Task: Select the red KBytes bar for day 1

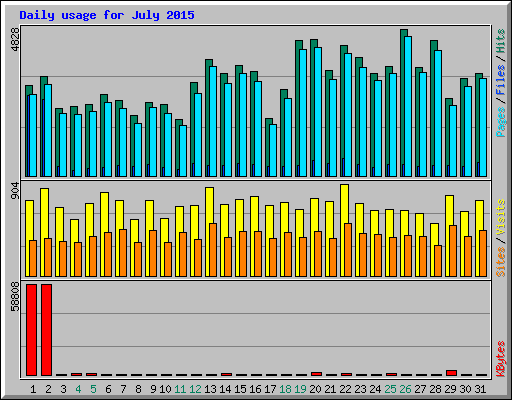Action: 31,330
